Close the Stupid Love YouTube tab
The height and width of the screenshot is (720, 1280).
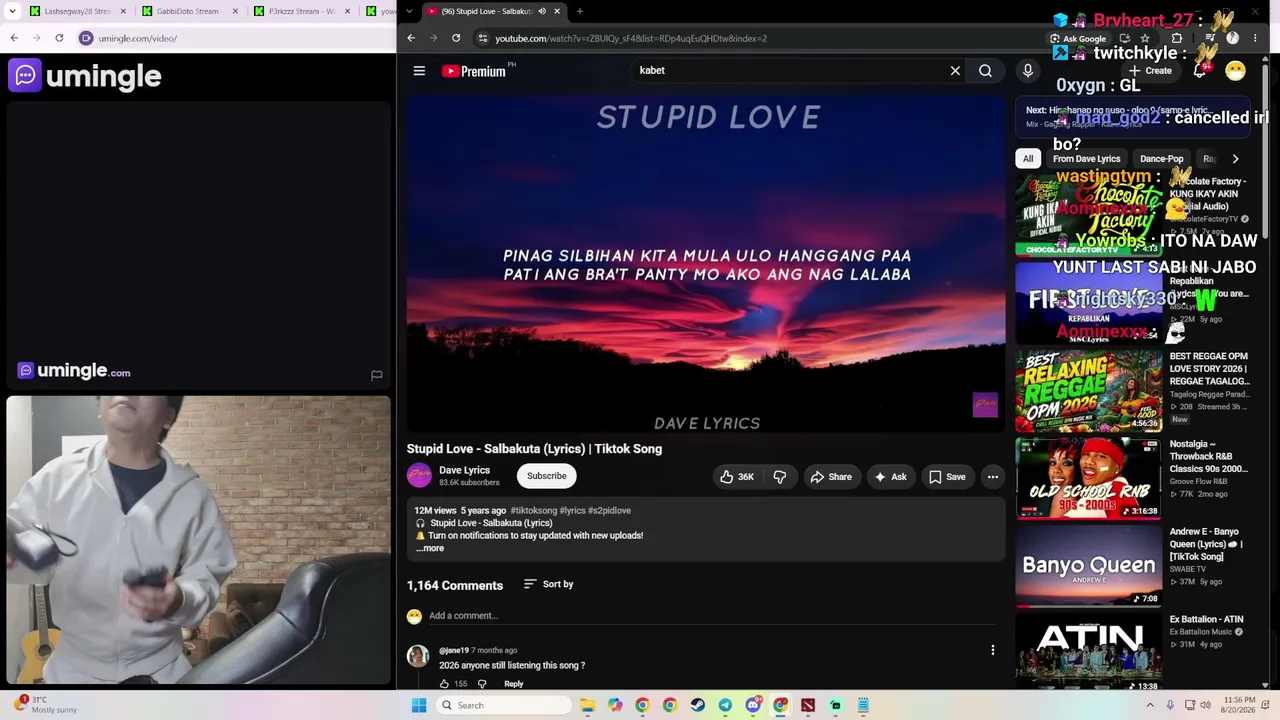click(x=557, y=11)
